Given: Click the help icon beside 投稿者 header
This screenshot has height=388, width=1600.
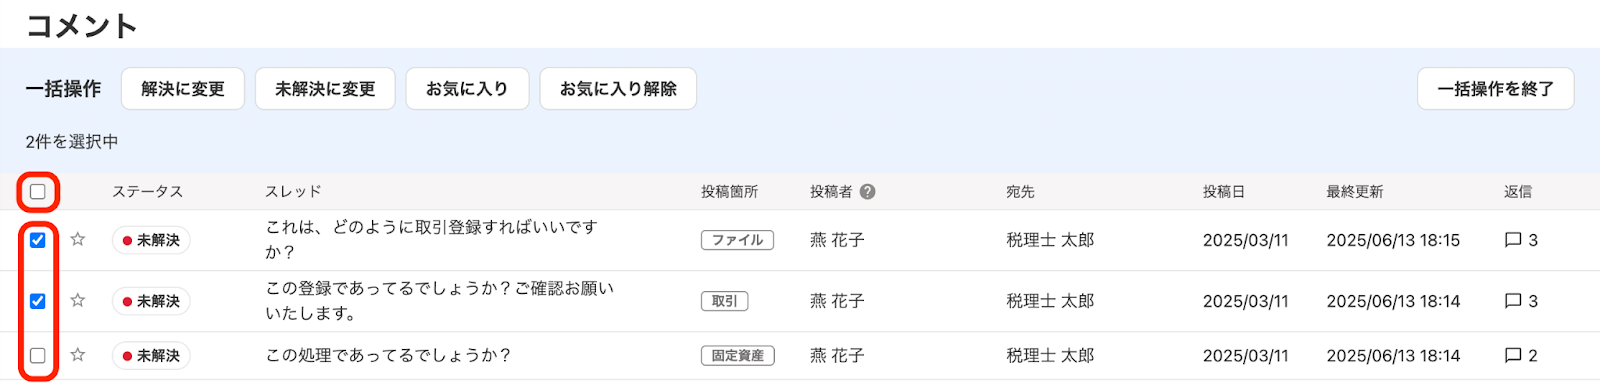Looking at the screenshot, I should (x=867, y=192).
